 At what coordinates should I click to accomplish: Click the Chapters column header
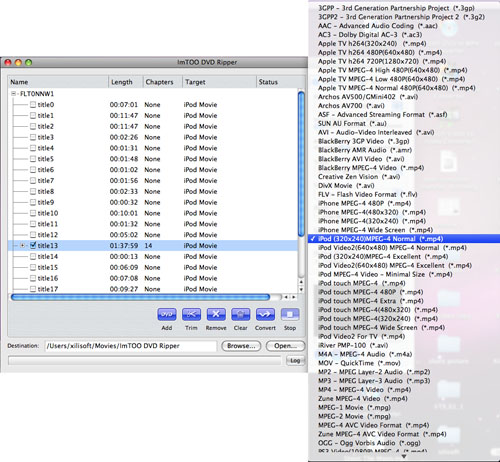163,82
